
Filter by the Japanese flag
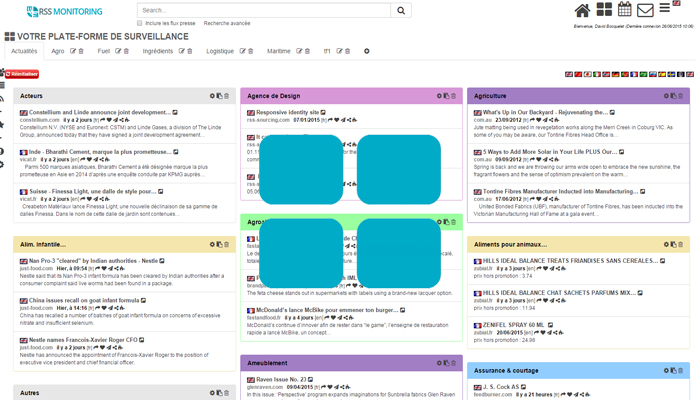click(588, 74)
